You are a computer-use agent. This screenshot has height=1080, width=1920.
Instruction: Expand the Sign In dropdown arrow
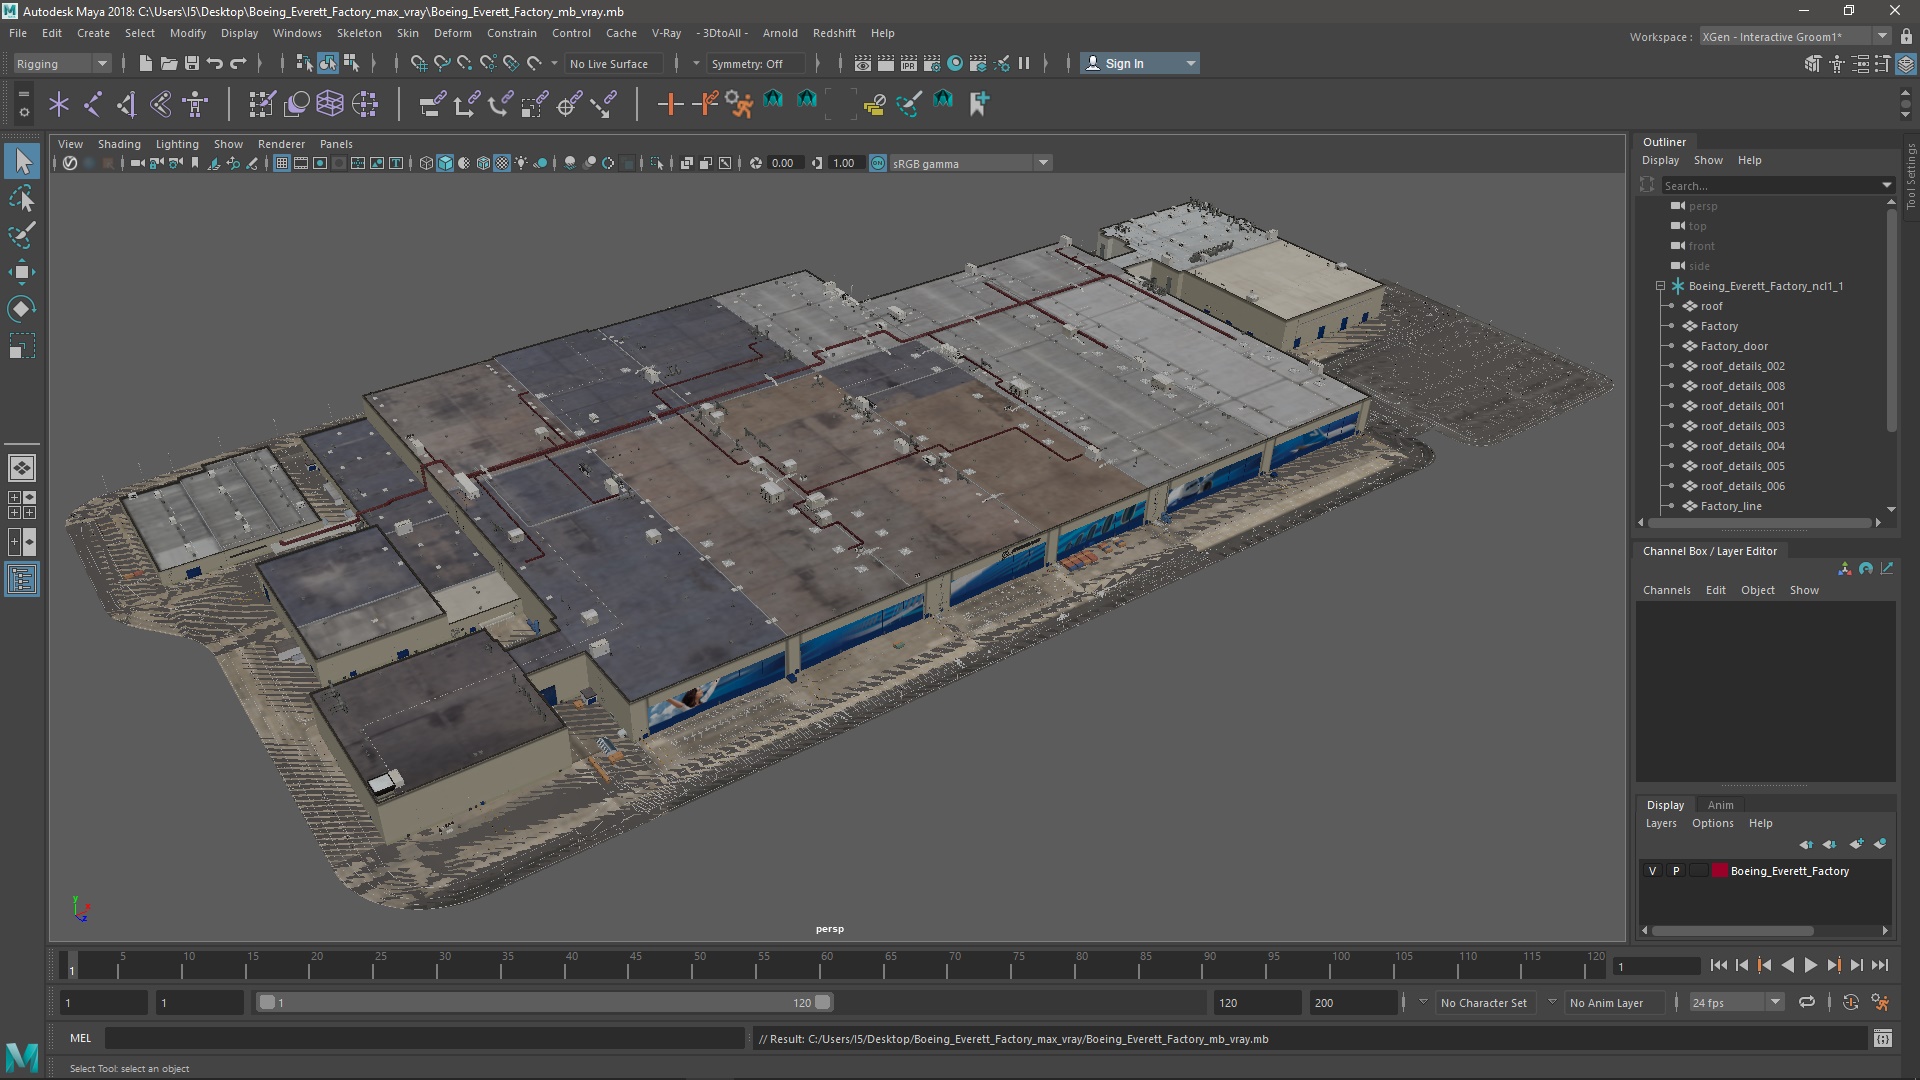(1190, 64)
